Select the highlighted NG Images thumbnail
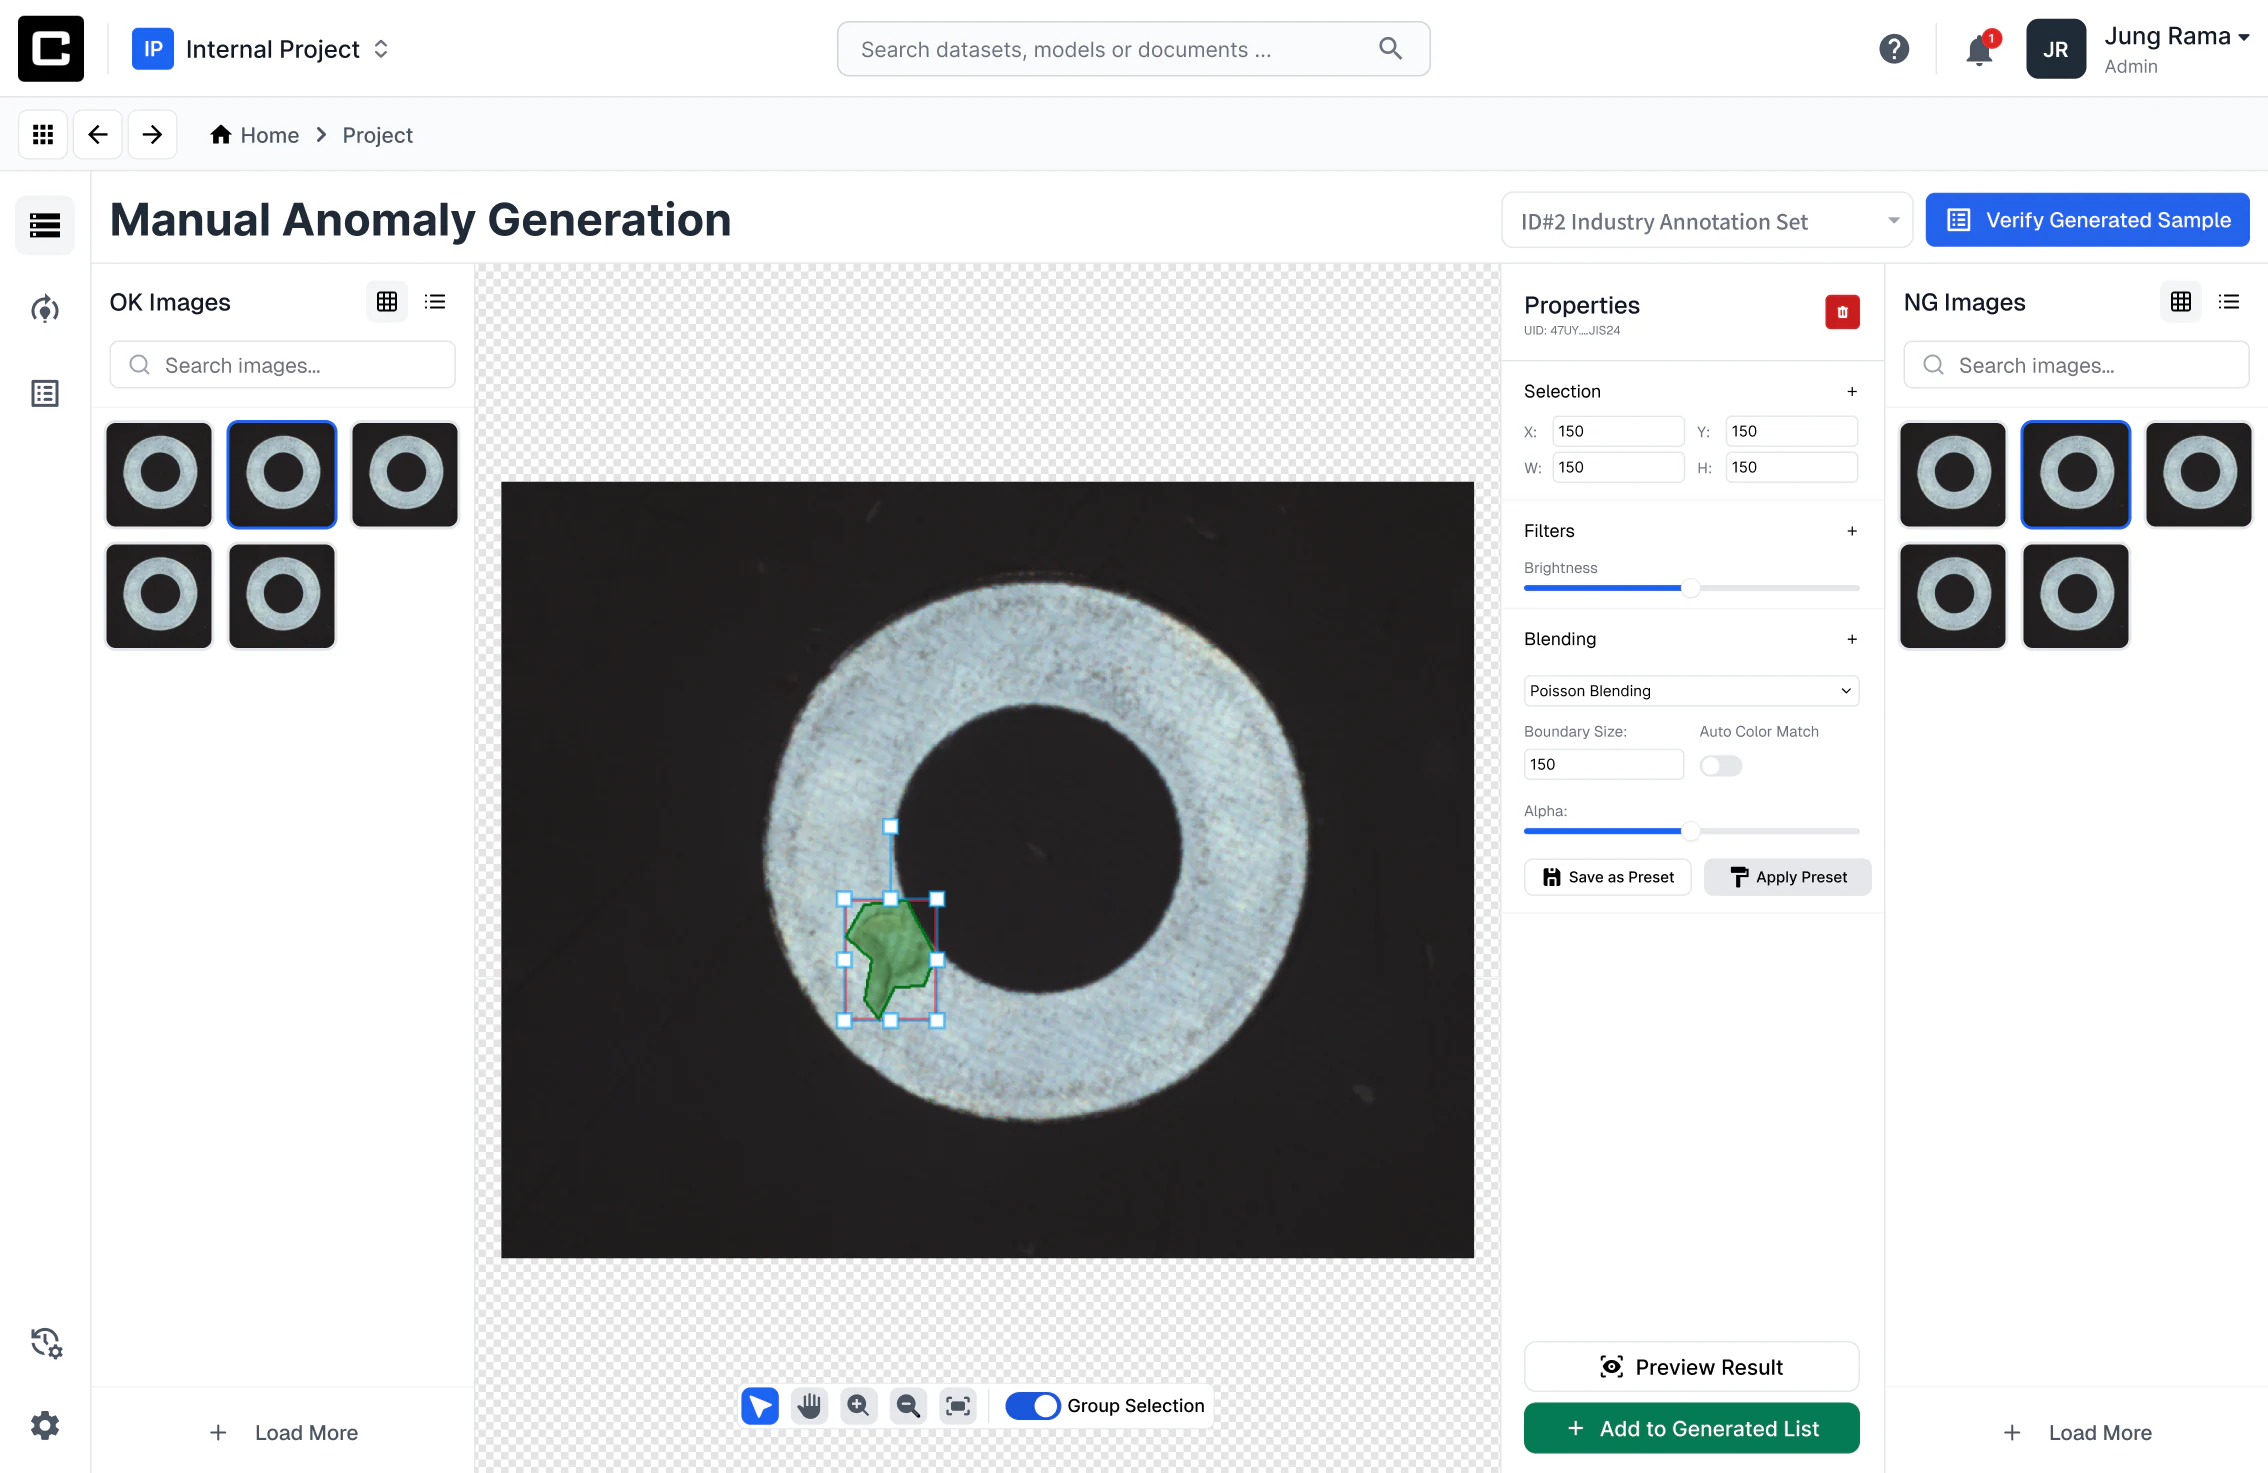Image resolution: width=2268 pixels, height=1473 pixels. click(x=2076, y=474)
